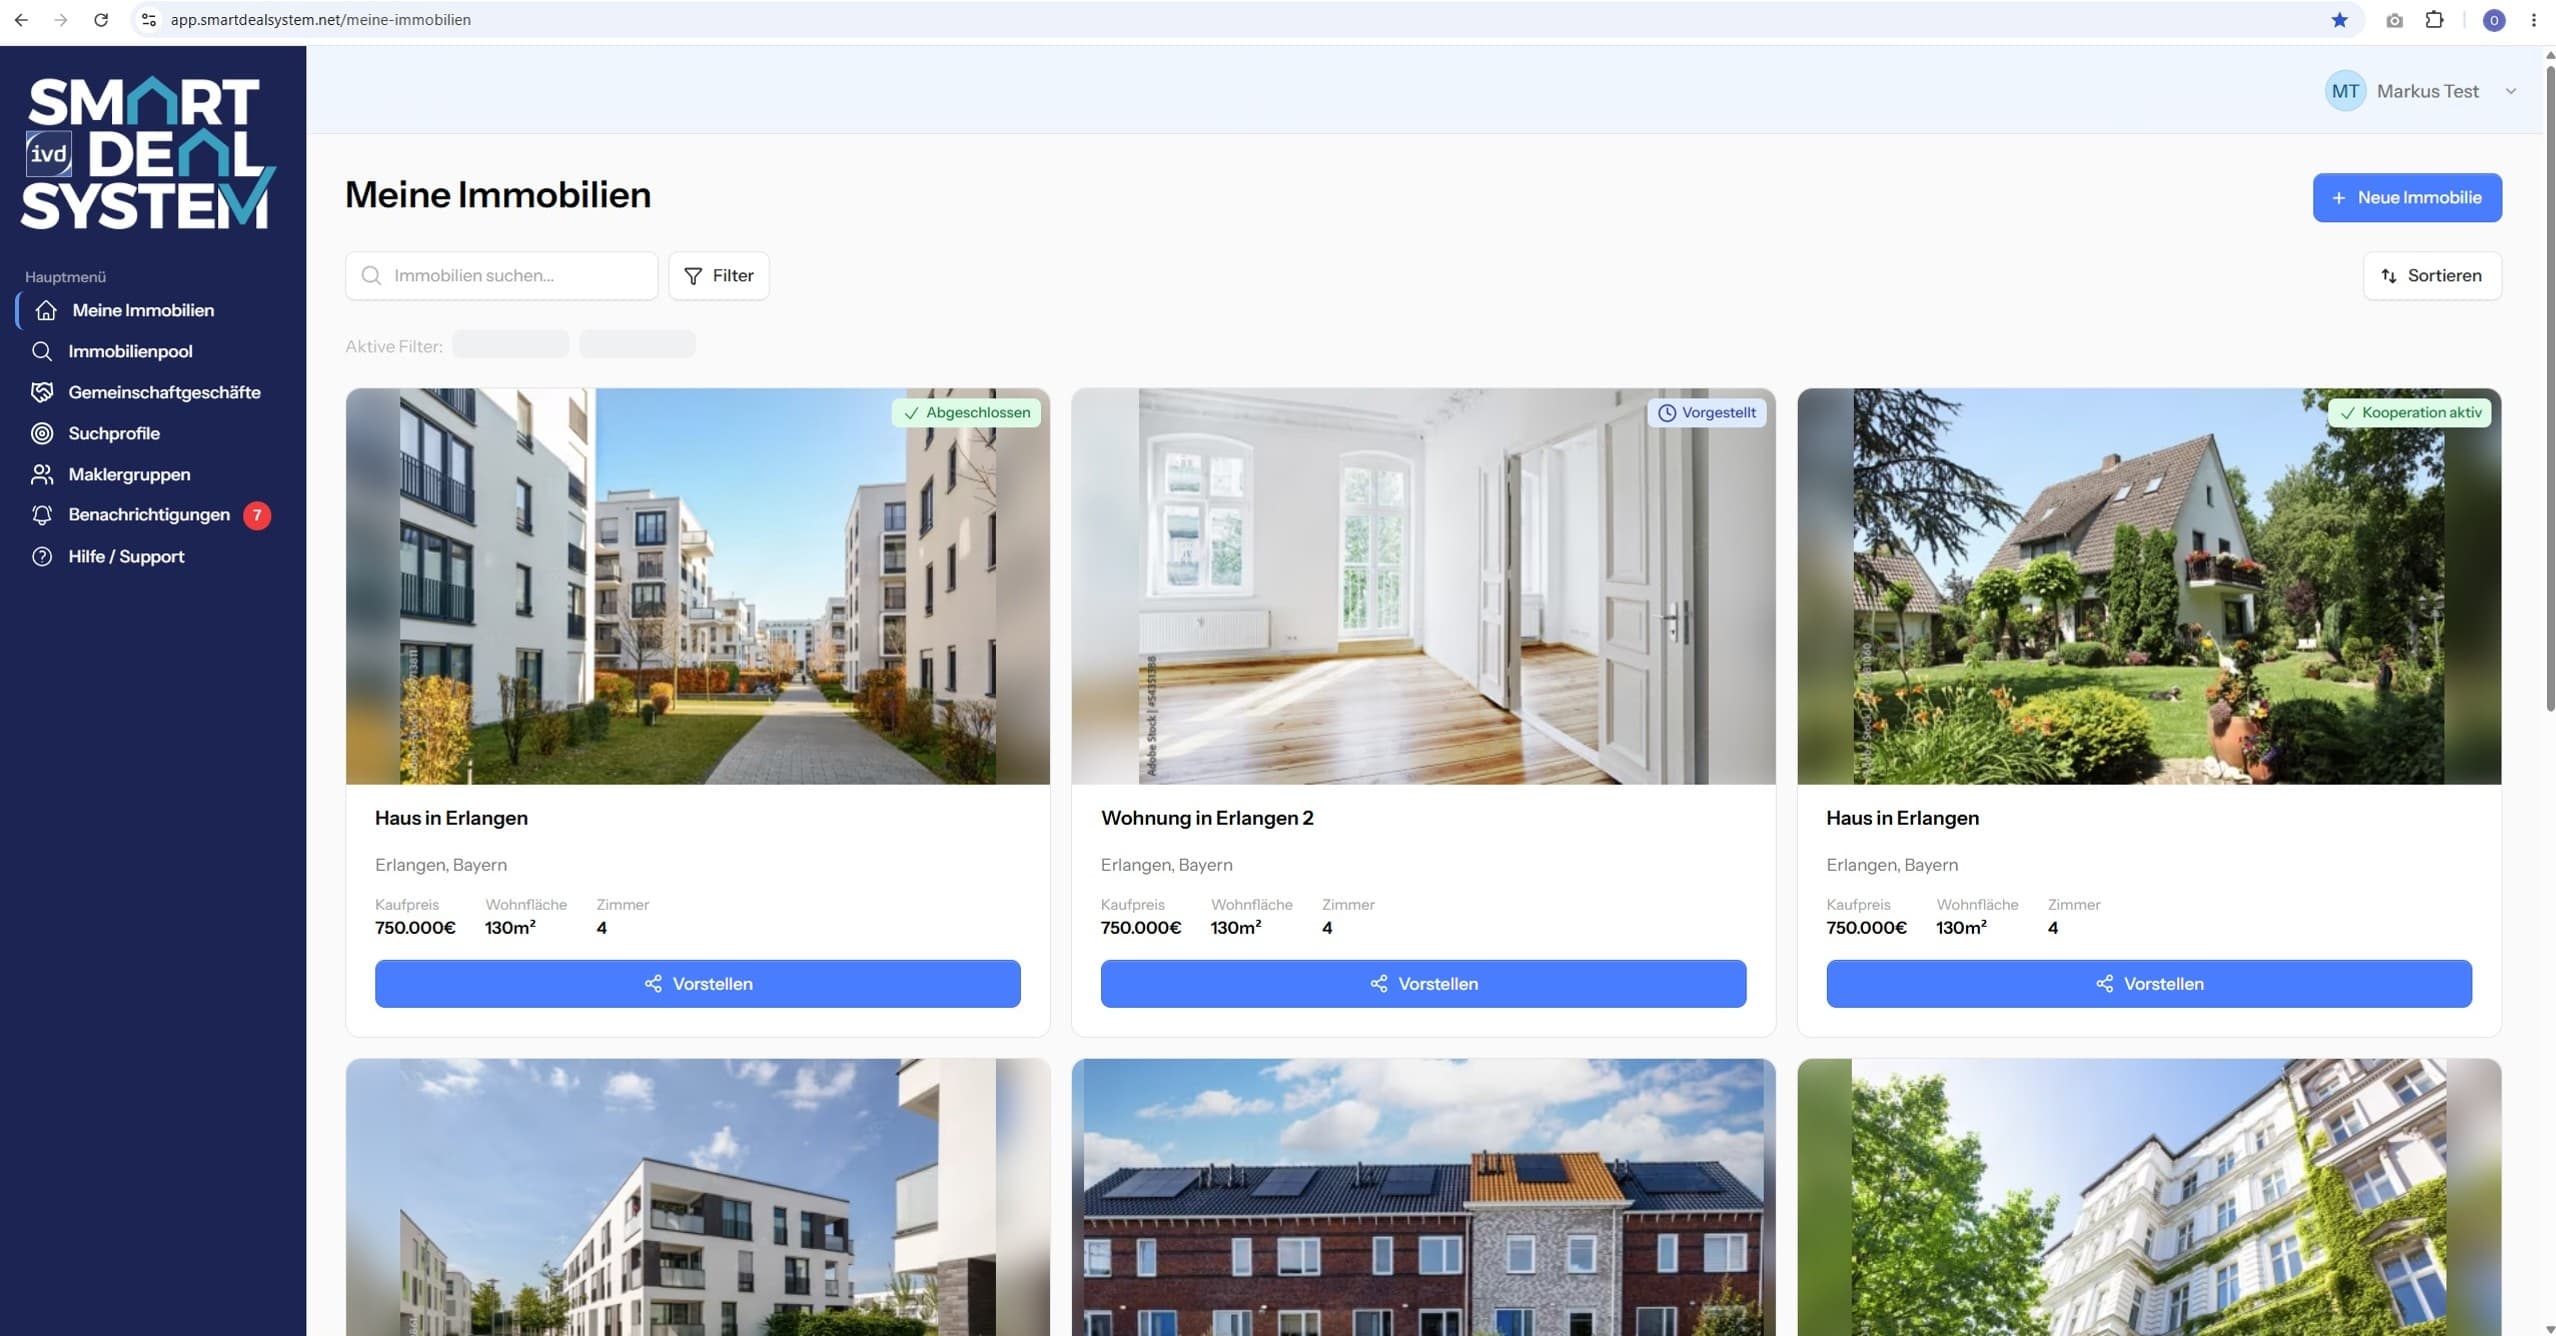This screenshot has height=1336, width=2556.
Task: Expand the Markus Test account chevron
Action: [2511, 91]
